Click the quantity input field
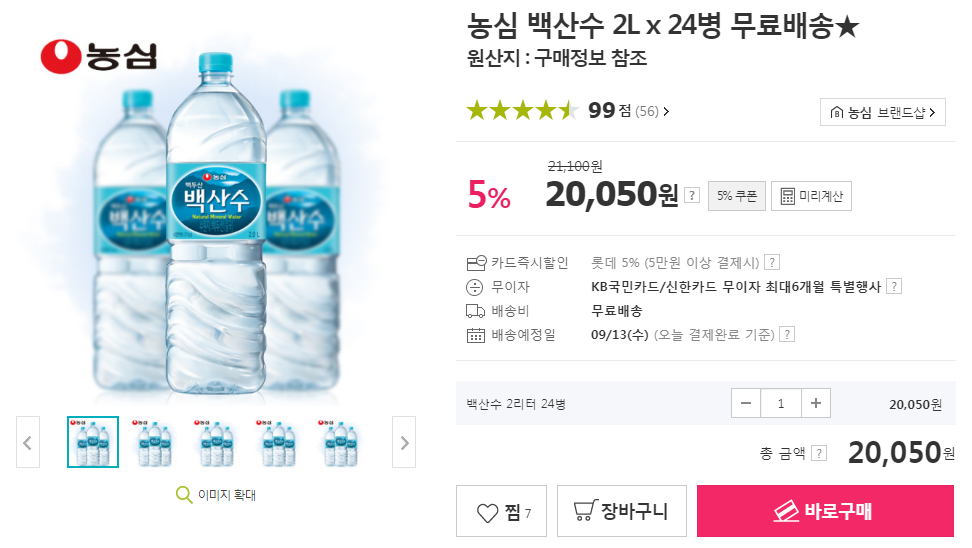Screen dimensions: 972x548 (x=781, y=404)
